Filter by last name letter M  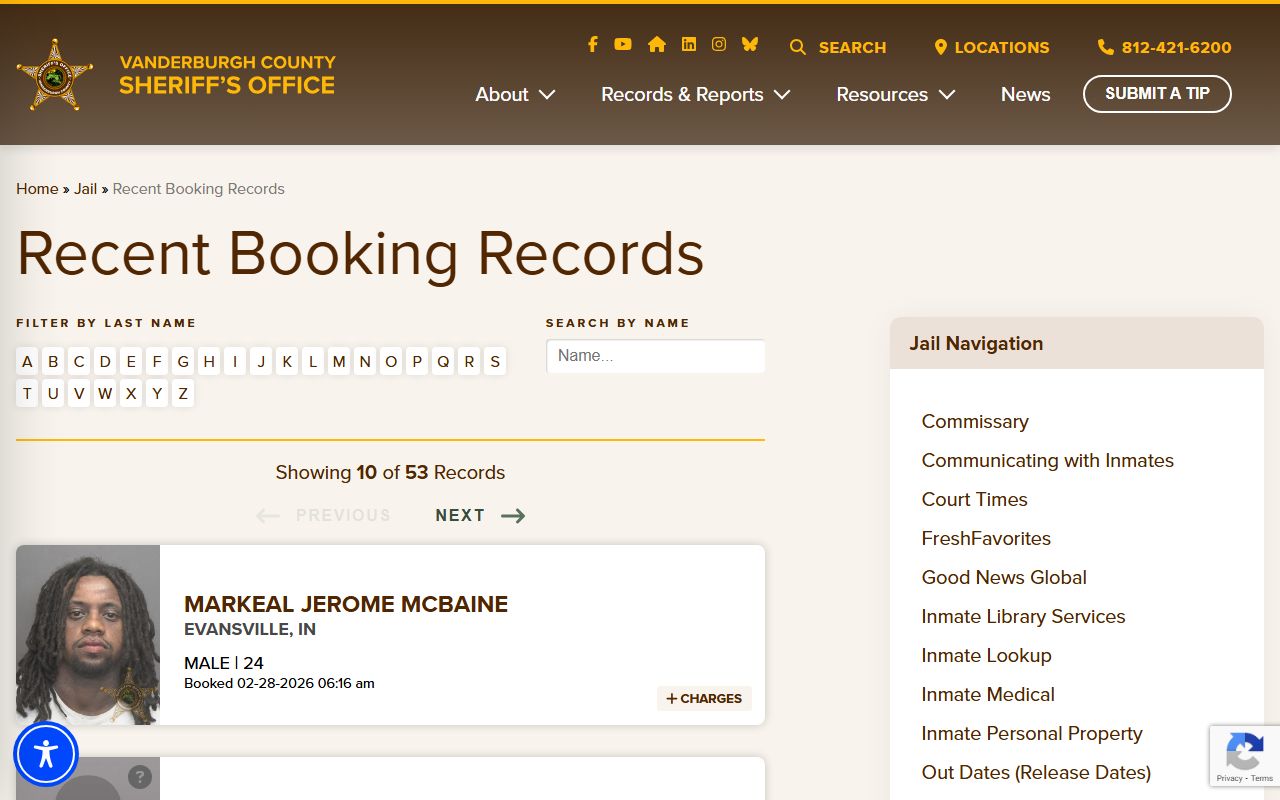click(x=339, y=362)
